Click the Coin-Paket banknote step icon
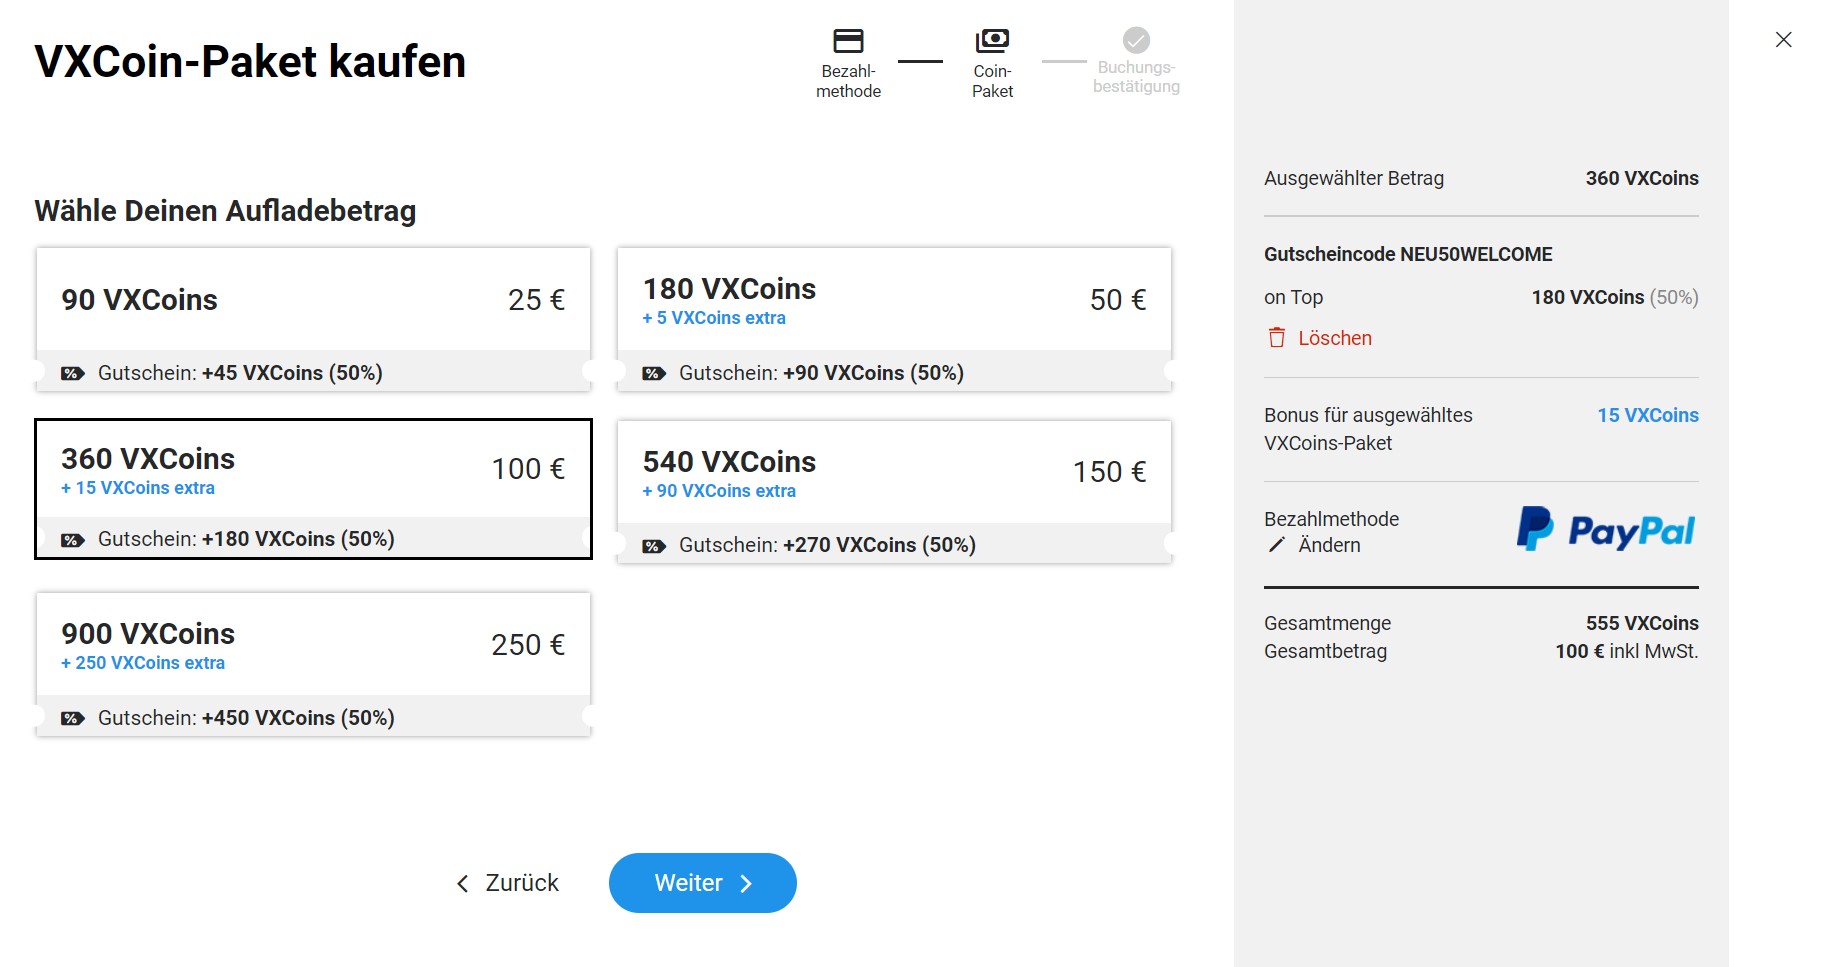 point(992,39)
